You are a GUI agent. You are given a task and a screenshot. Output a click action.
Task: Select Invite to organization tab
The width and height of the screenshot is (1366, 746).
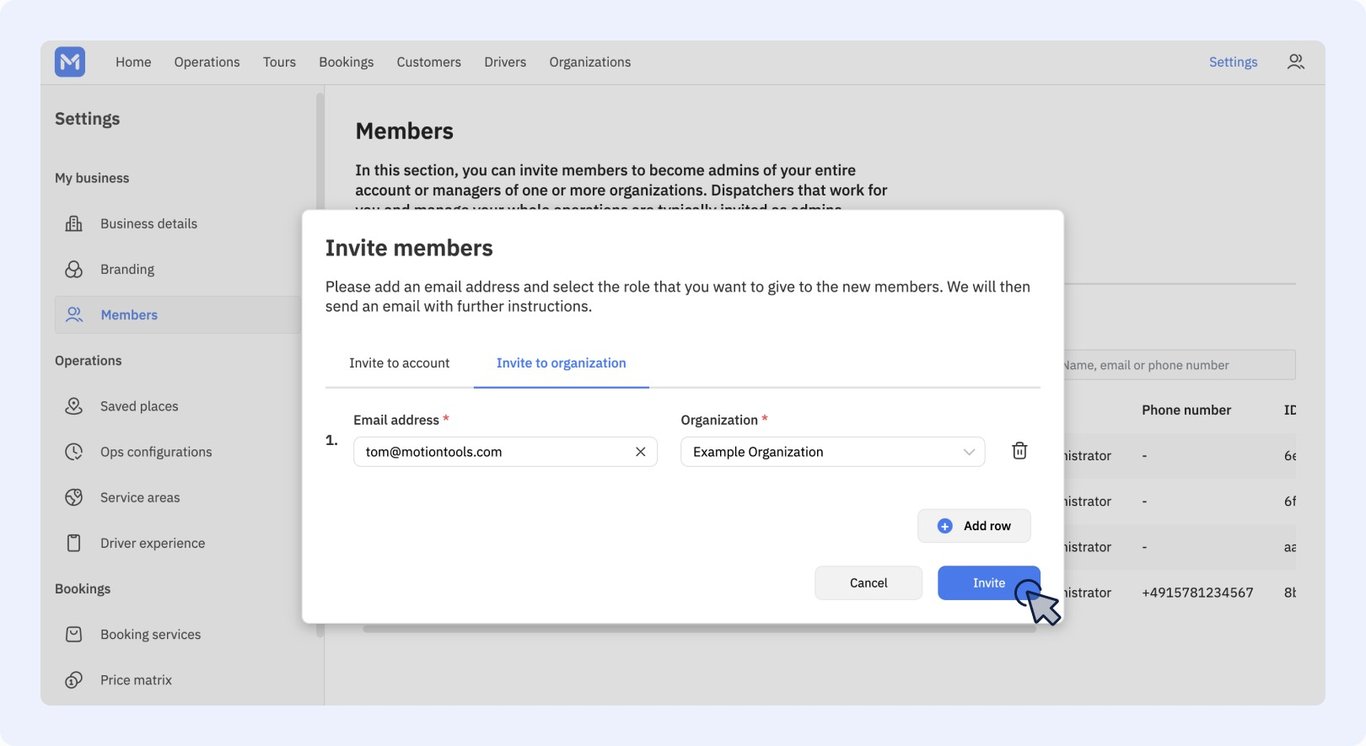point(561,363)
